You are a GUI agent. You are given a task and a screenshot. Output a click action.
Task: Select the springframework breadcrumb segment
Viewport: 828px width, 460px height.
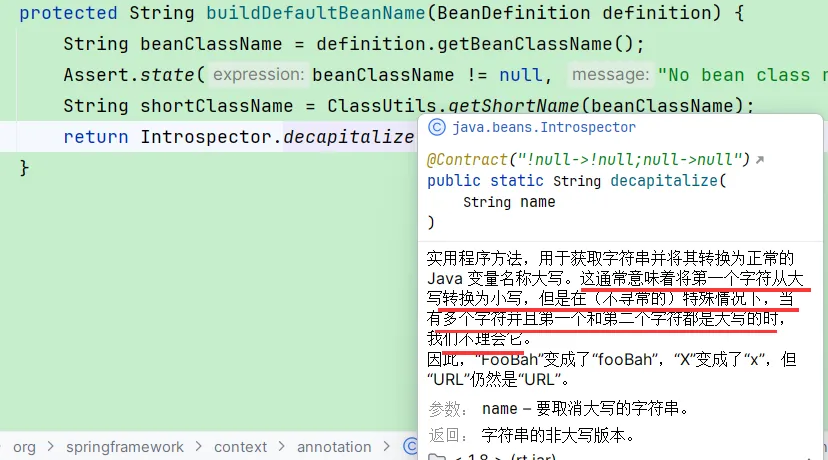pyautogui.click(x=125, y=447)
